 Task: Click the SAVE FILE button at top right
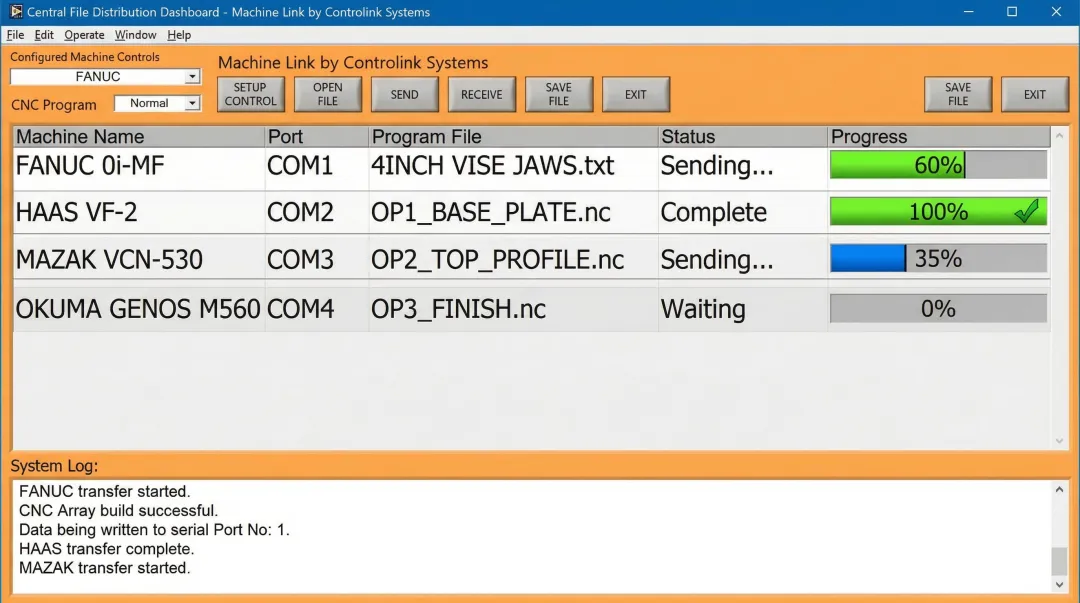tap(957, 94)
